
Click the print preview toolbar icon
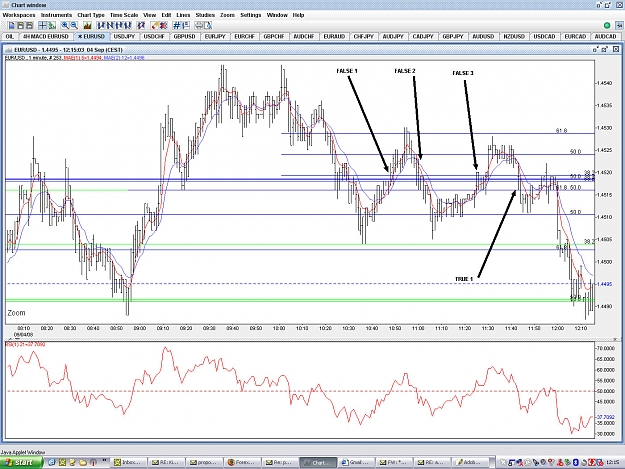coord(208,26)
